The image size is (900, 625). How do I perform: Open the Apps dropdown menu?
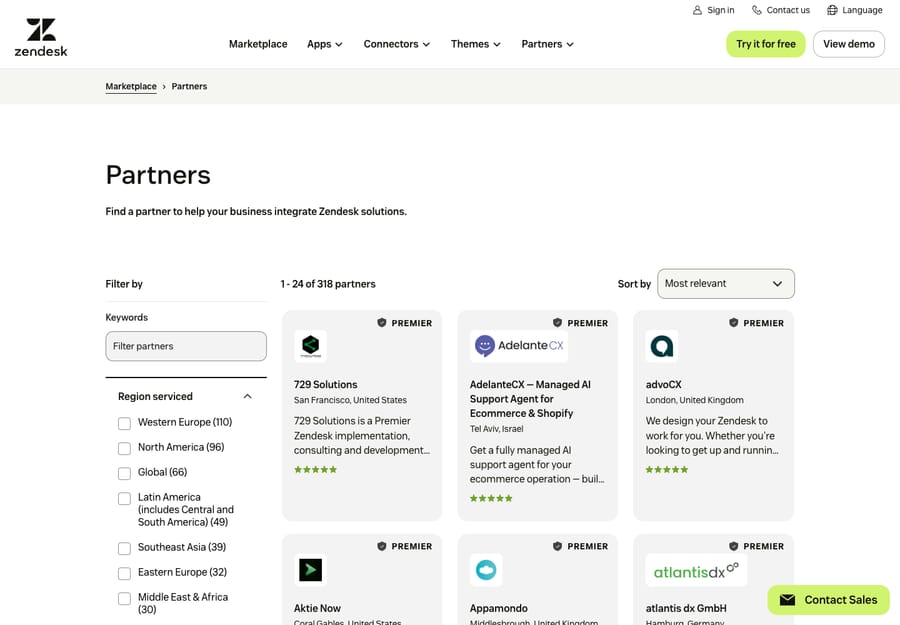click(x=325, y=44)
